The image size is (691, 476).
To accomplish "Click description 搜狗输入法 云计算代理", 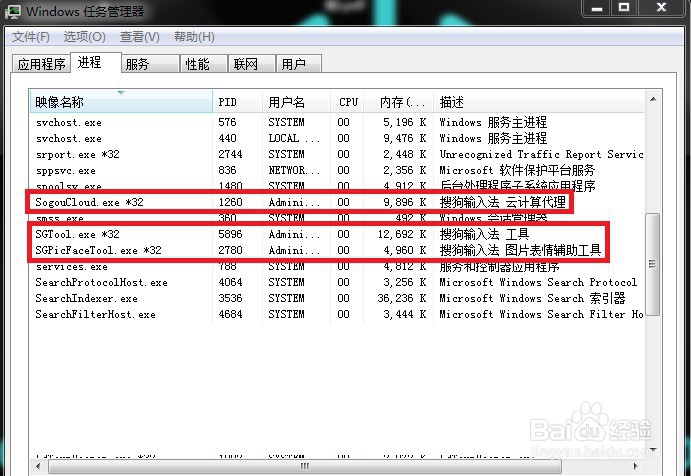I will click(502, 202).
